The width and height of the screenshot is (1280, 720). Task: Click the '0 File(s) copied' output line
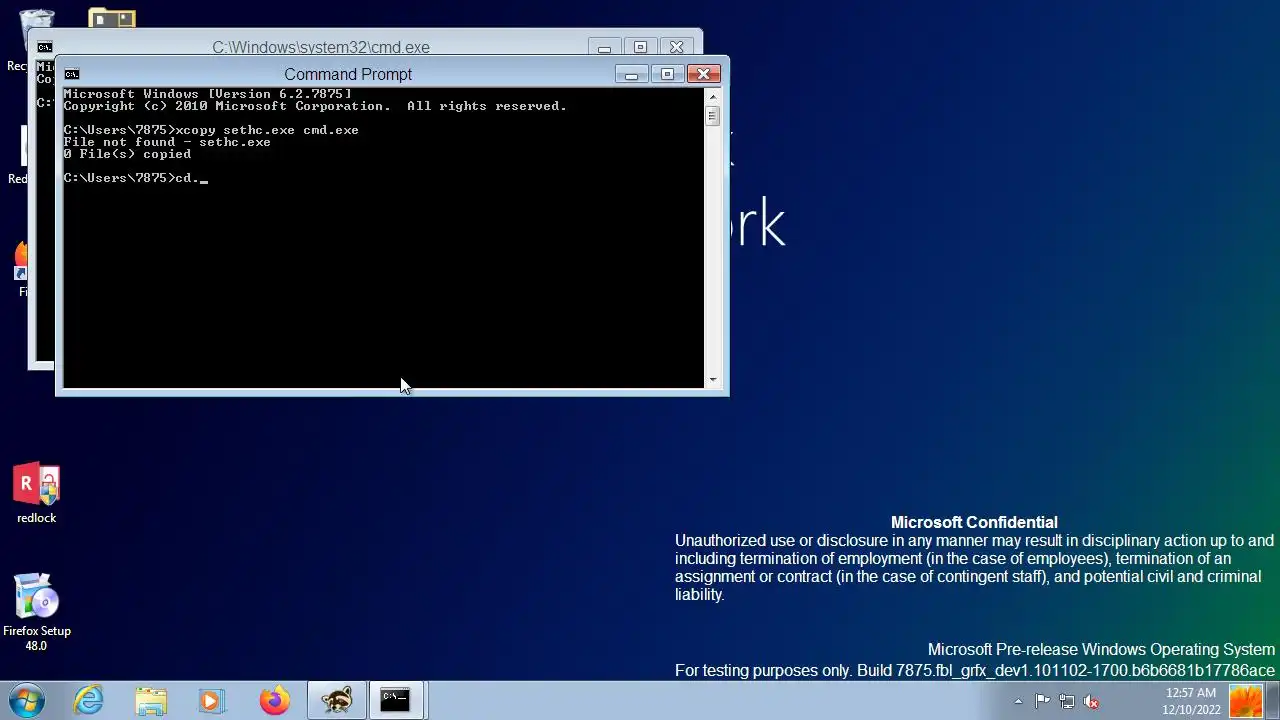(x=127, y=154)
